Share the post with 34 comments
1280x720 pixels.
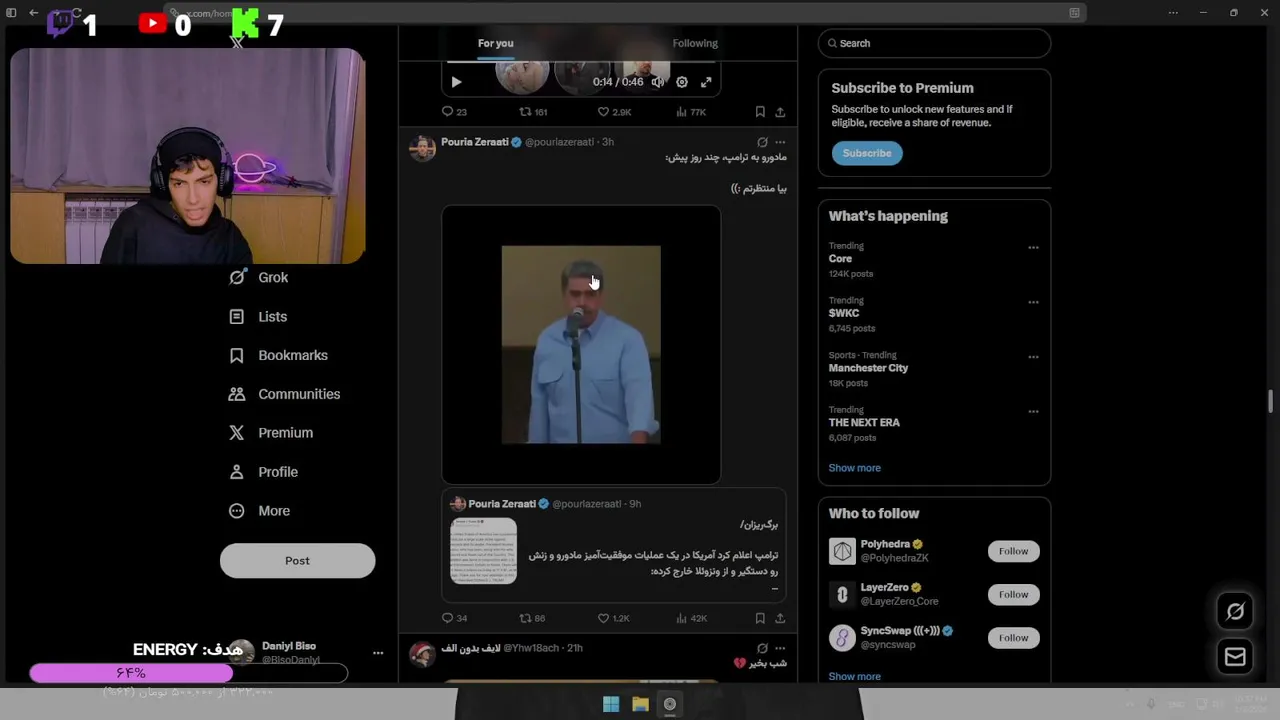tap(780, 618)
